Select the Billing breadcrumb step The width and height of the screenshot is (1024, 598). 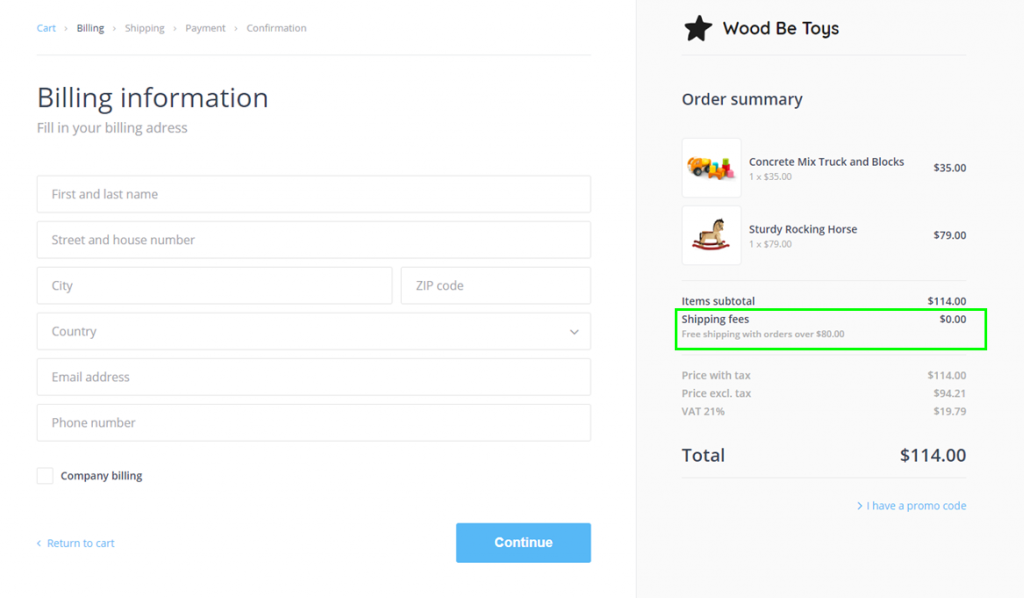click(90, 28)
